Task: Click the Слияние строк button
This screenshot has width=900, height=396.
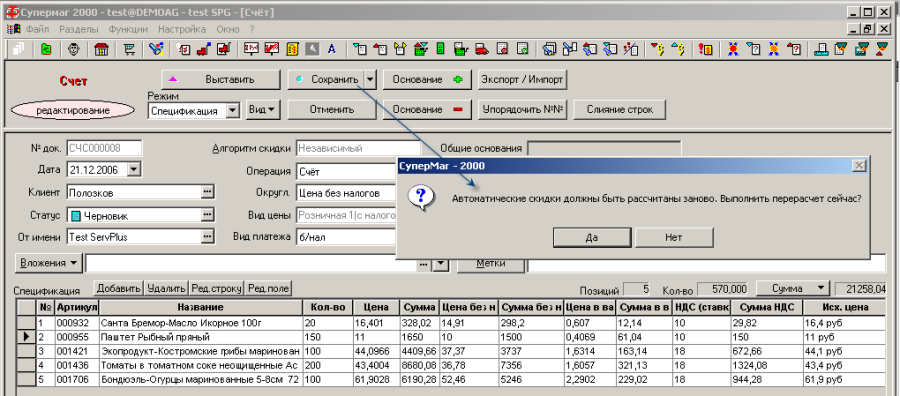Action: (x=619, y=109)
